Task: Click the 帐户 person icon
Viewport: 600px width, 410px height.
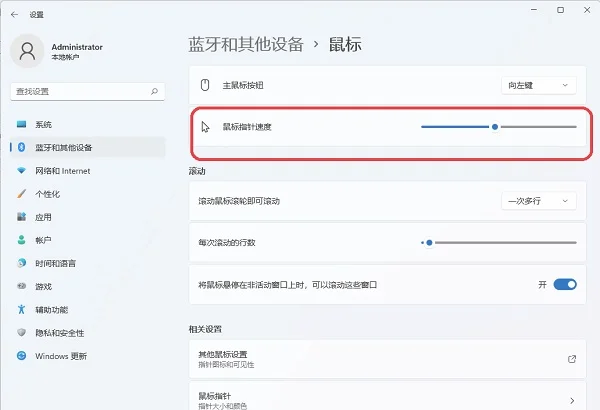Action: pos(21,240)
